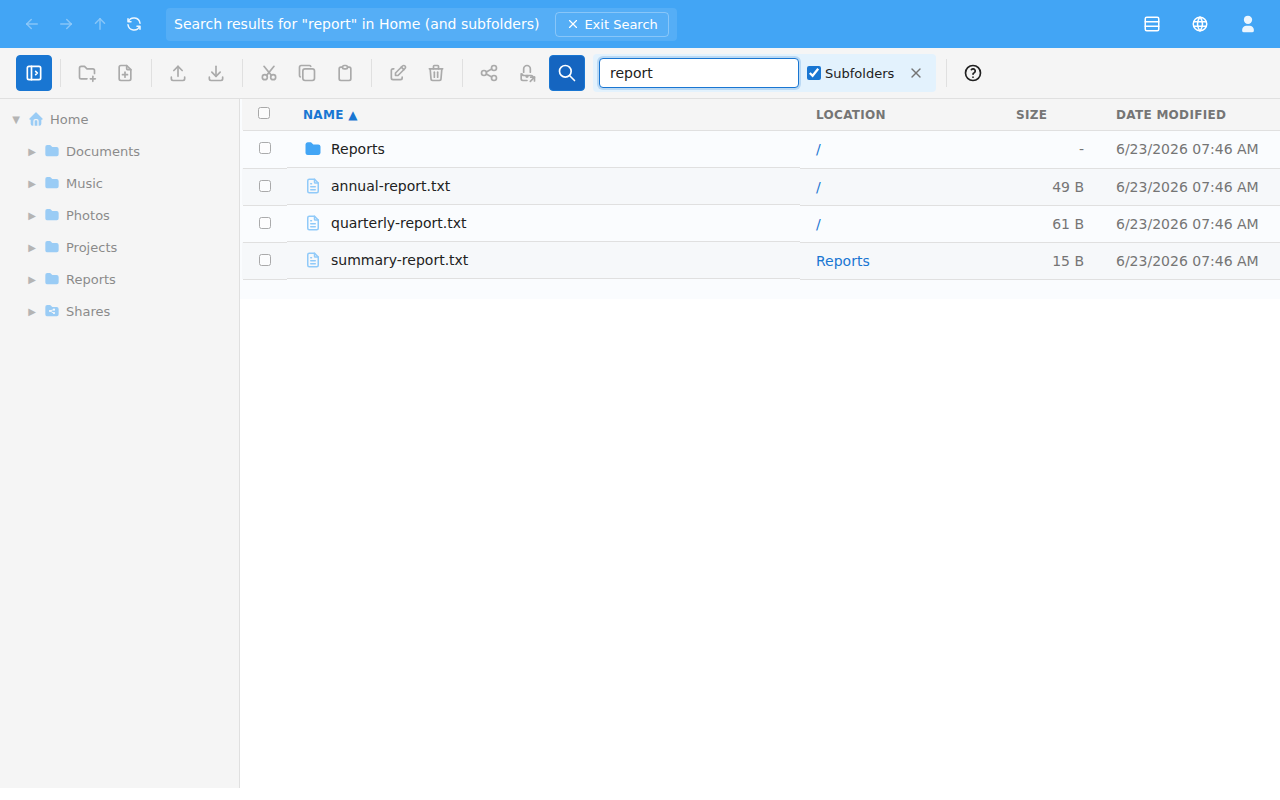The width and height of the screenshot is (1280, 800).
Task: Open the user account icon
Action: tap(1248, 24)
